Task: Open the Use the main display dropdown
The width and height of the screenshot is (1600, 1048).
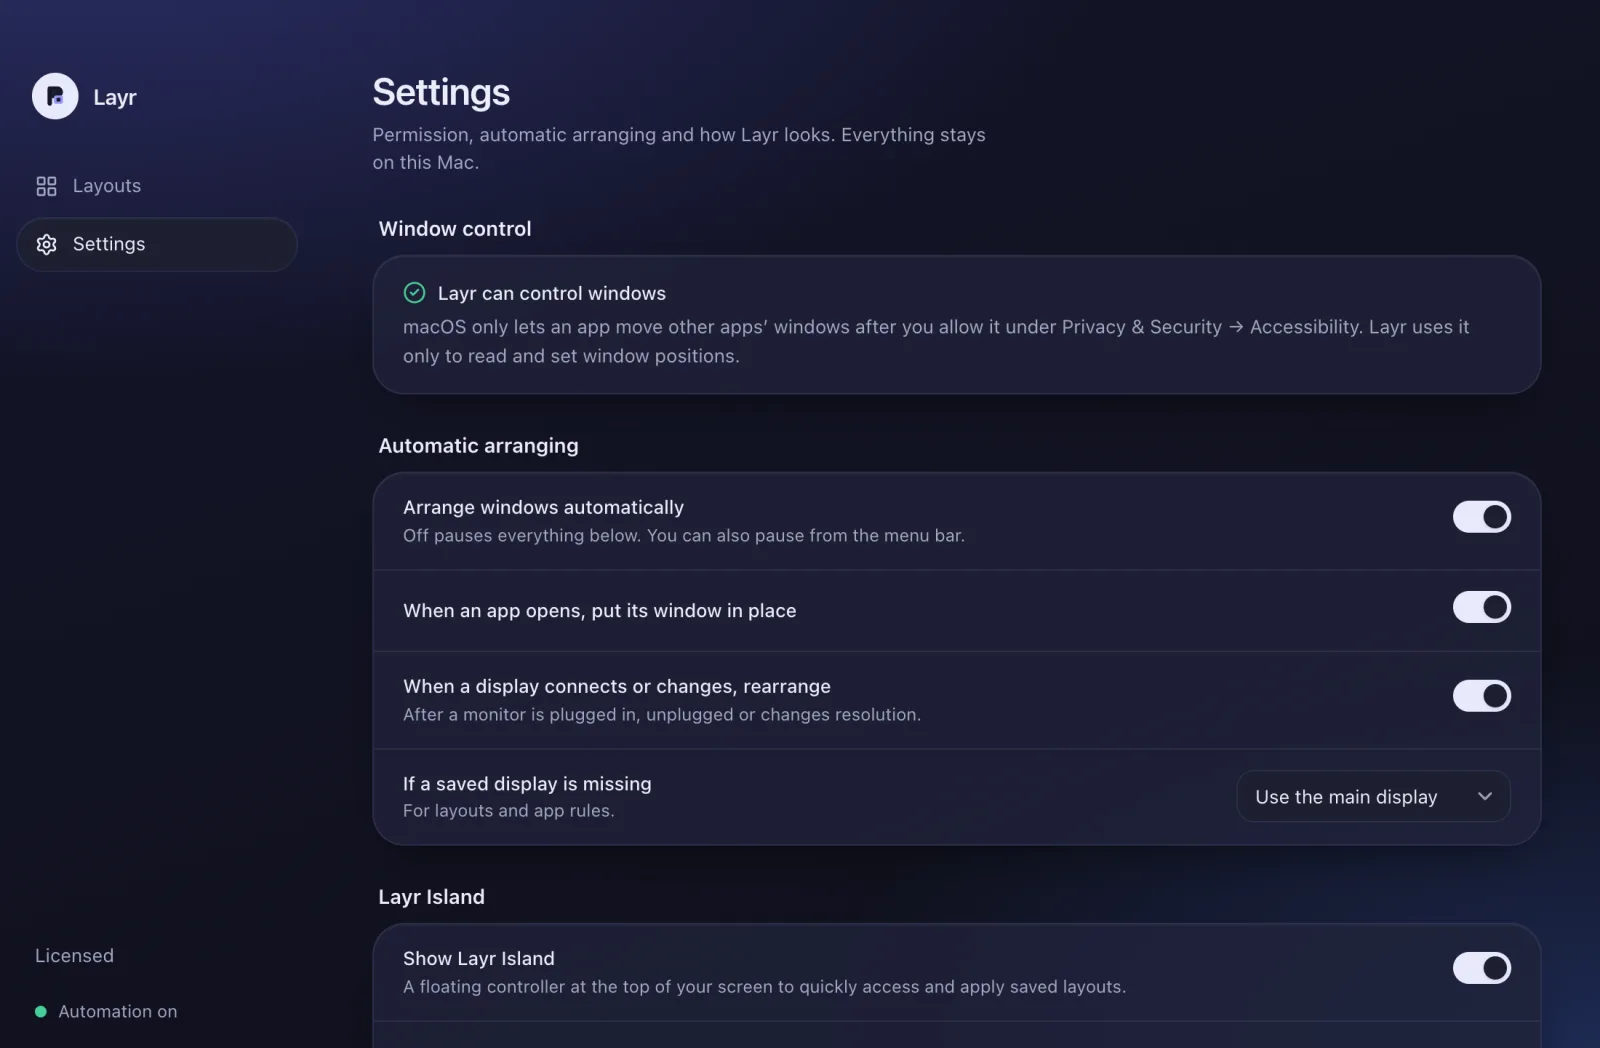Action: pyautogui.click(x=1373, y=796)
